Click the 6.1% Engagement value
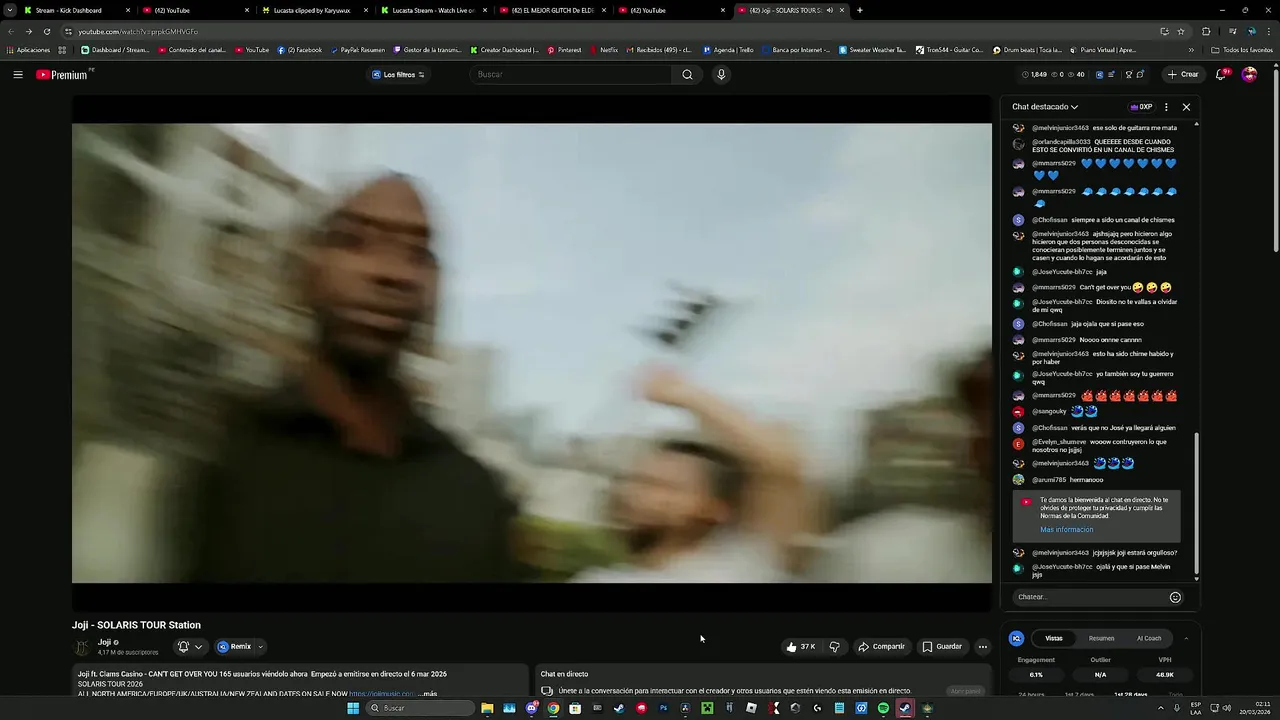This screenshot has width=1280, height=720. [1036, 675]
